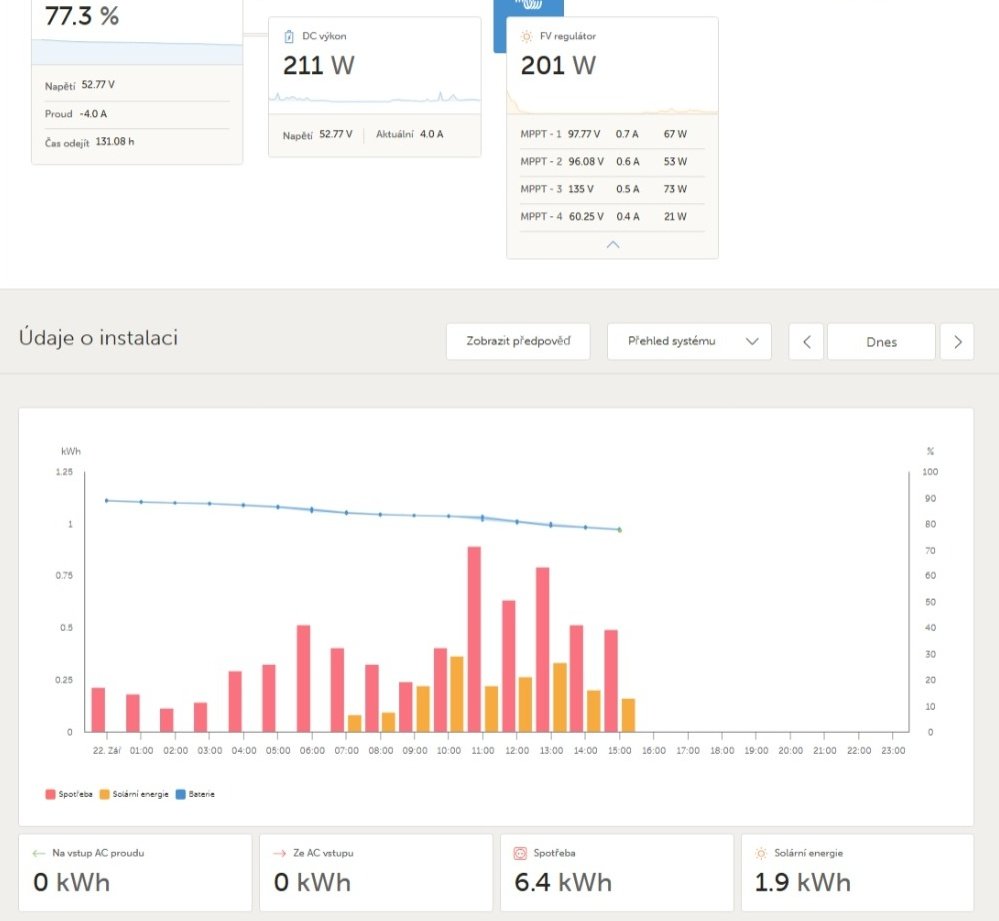The width and height of the screenshot is (999, 921).
Task: Select the MPPT - 3 row
Action: 612,189
